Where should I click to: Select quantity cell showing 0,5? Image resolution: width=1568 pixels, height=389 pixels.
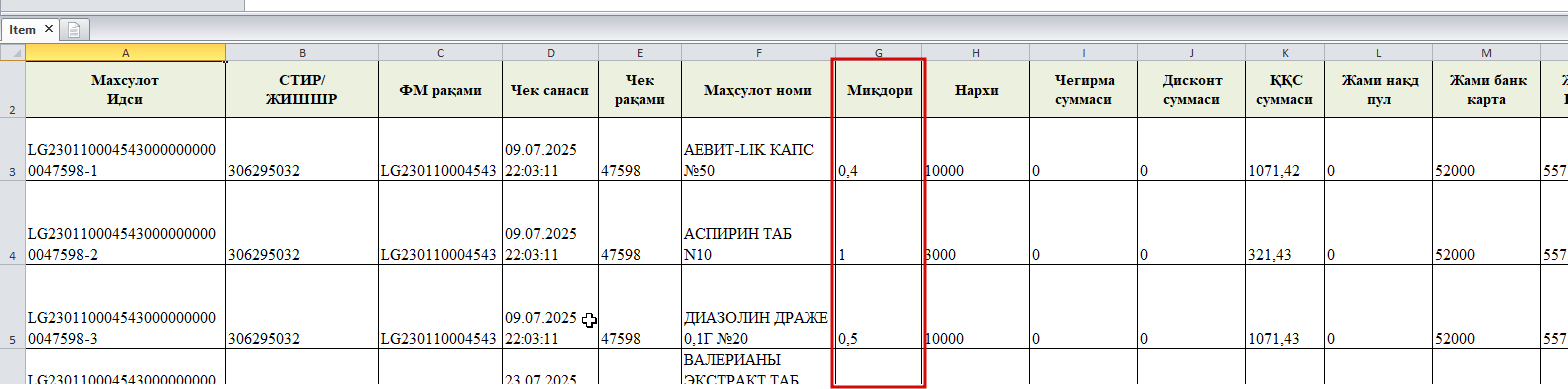click(x=878, y=306)
